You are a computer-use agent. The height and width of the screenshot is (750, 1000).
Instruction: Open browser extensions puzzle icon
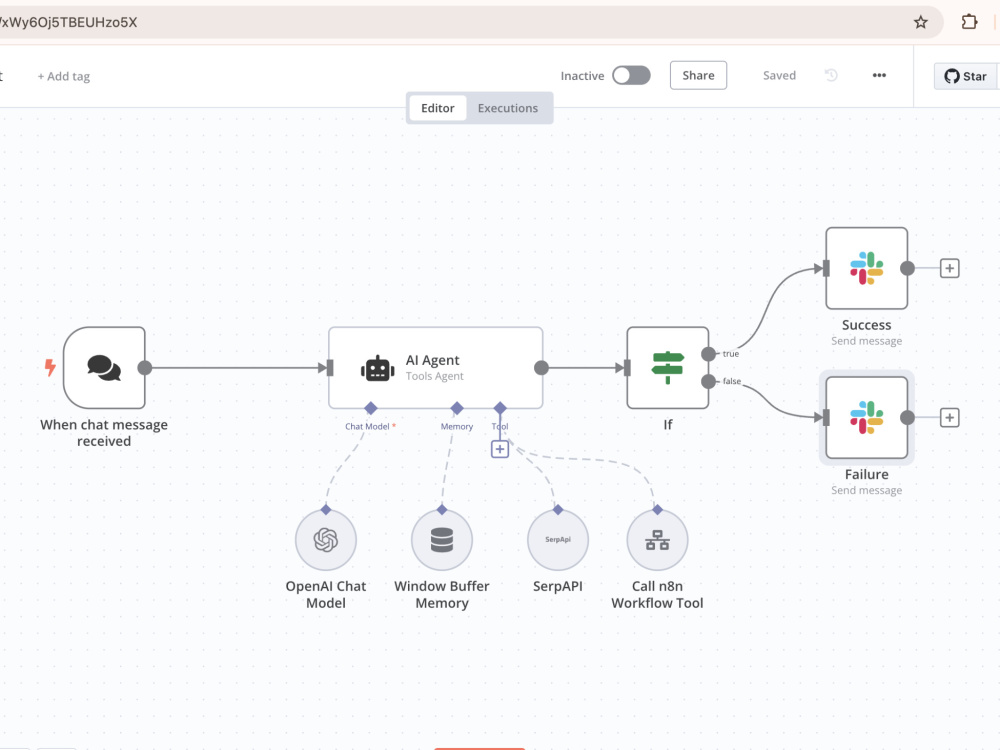point(969,22)
